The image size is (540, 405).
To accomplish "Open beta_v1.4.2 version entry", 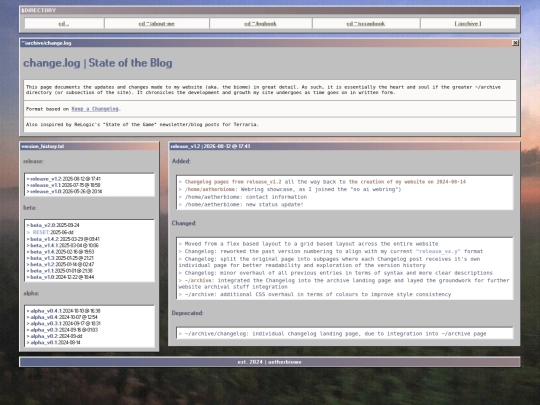I will (x=63, y=239).
